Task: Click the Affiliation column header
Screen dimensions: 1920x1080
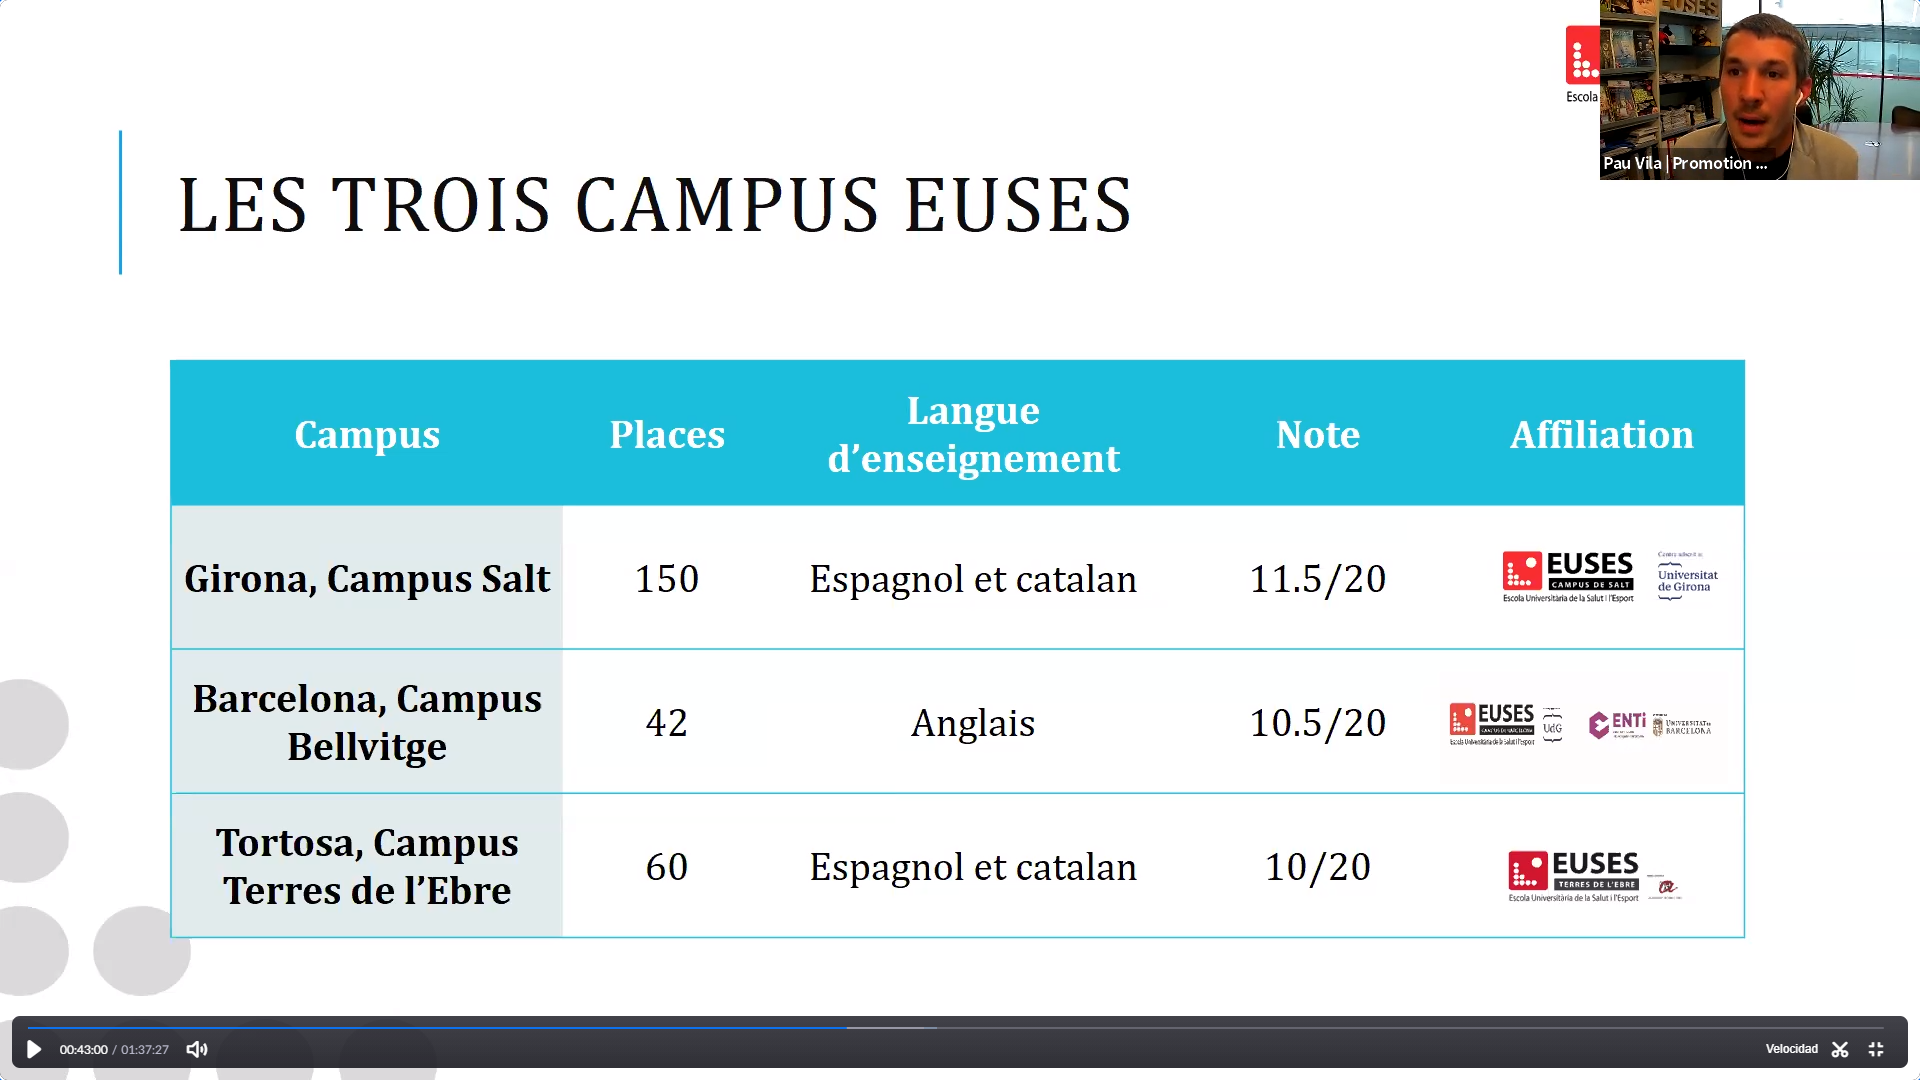Action: 1601,434
